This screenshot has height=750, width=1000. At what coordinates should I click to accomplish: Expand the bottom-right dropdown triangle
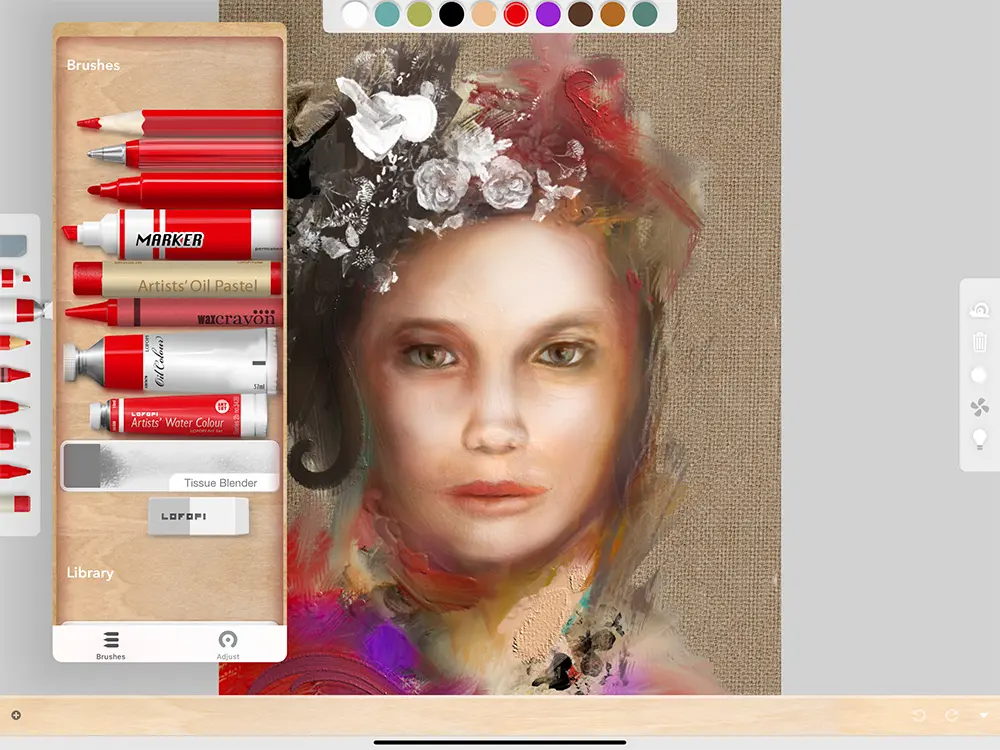984,716
